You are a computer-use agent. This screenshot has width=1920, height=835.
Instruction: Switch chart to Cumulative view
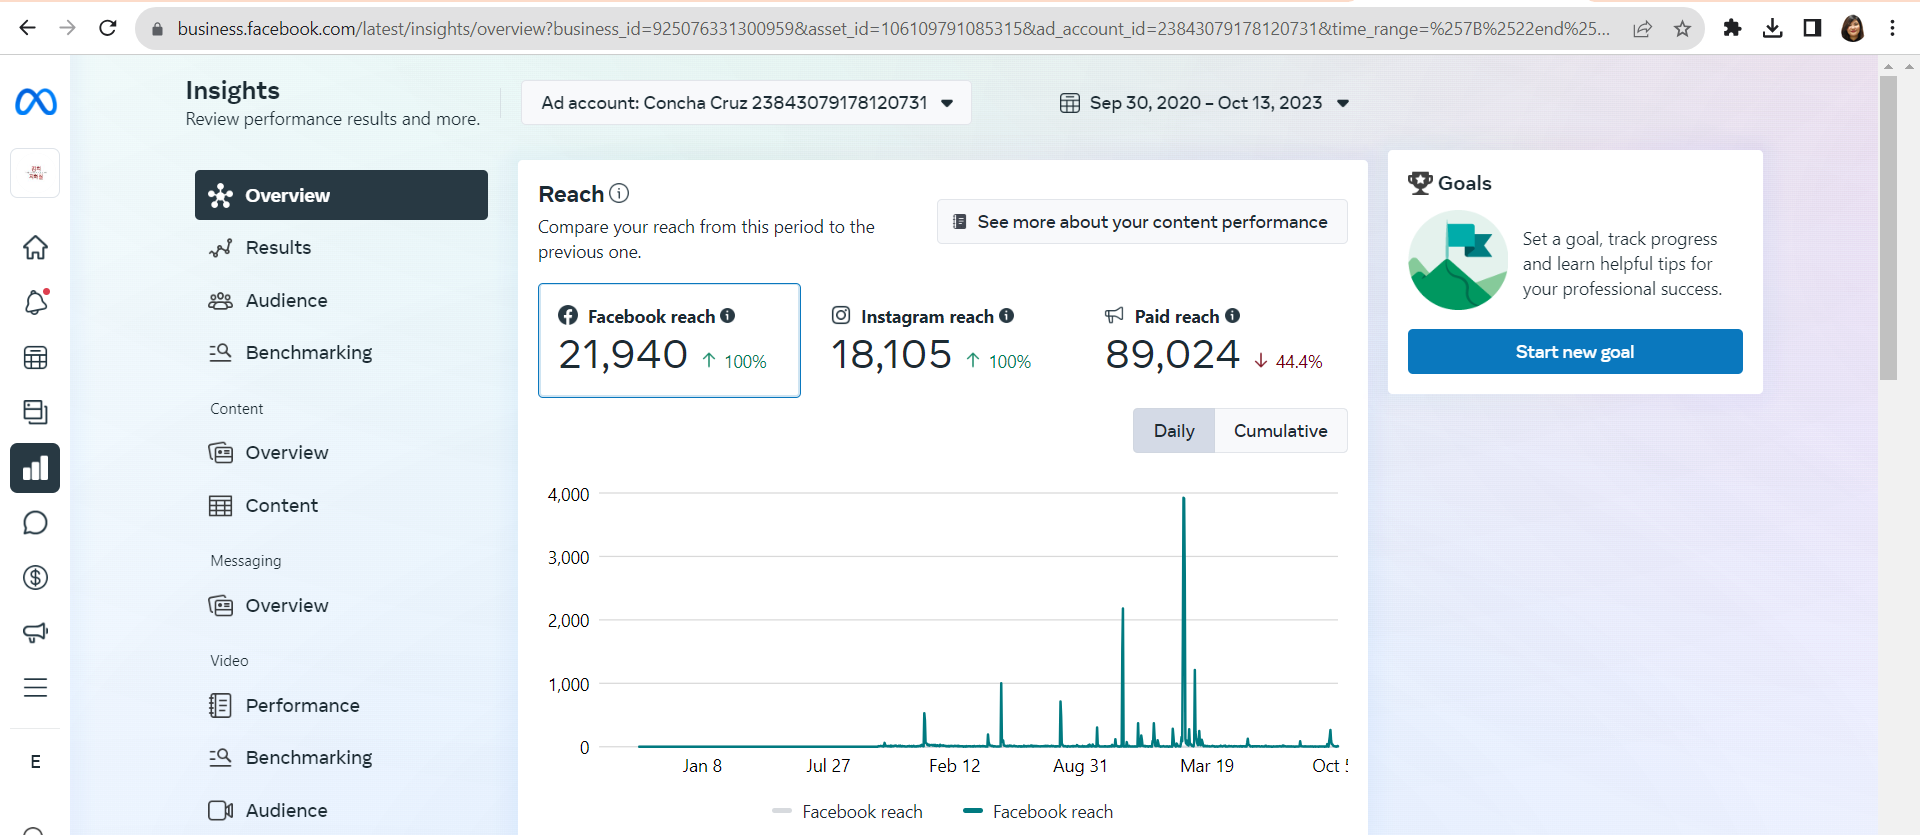tap(1281, 430)
